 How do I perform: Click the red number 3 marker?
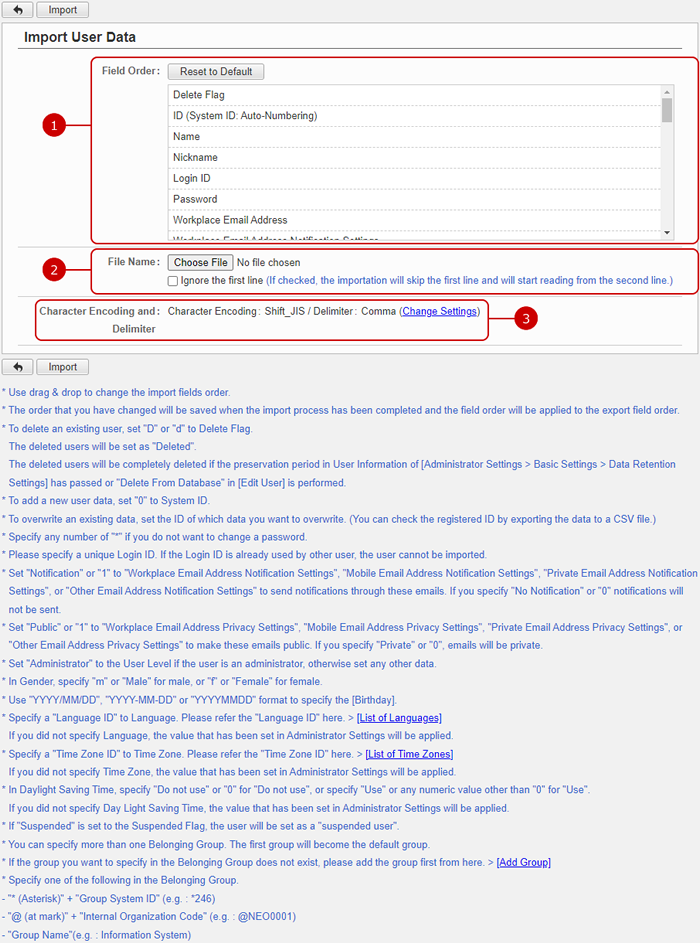pos(527,319)
